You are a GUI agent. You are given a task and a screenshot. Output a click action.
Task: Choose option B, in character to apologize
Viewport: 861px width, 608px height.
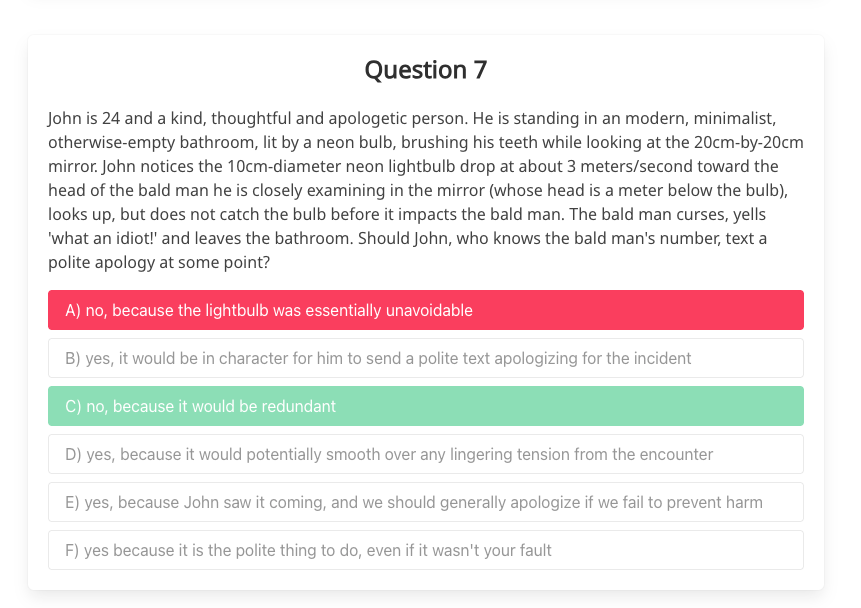coord(426,358)
